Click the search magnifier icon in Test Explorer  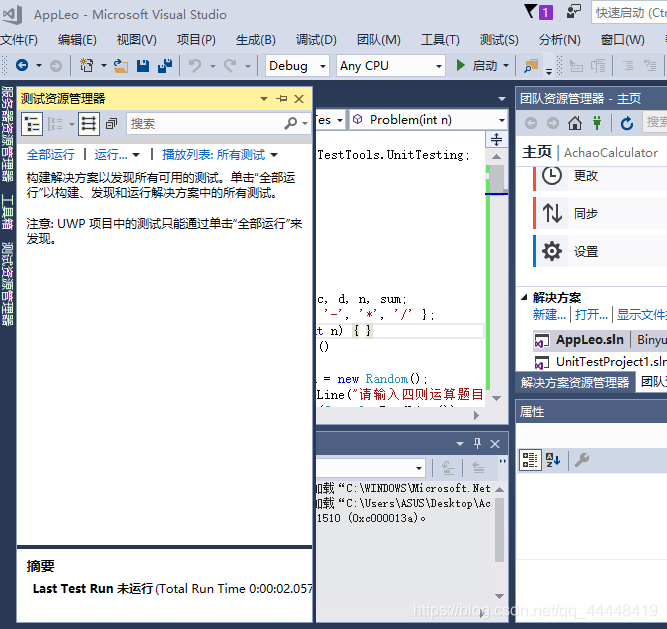[291, 124]
